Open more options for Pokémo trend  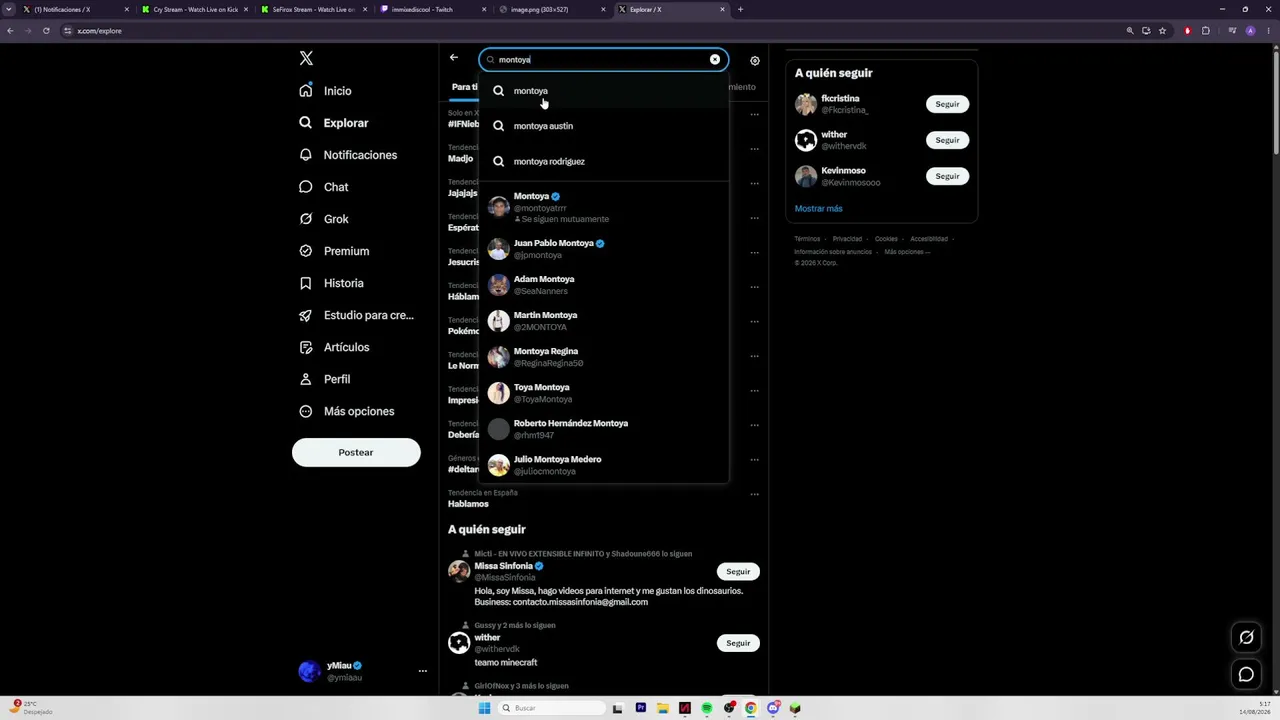click(755, 321)
